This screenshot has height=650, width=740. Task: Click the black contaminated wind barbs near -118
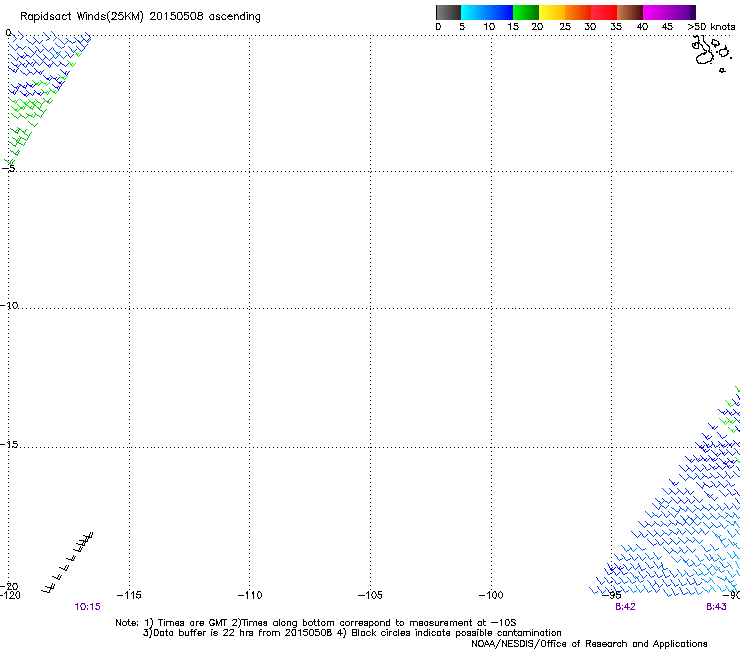[67, 562]
